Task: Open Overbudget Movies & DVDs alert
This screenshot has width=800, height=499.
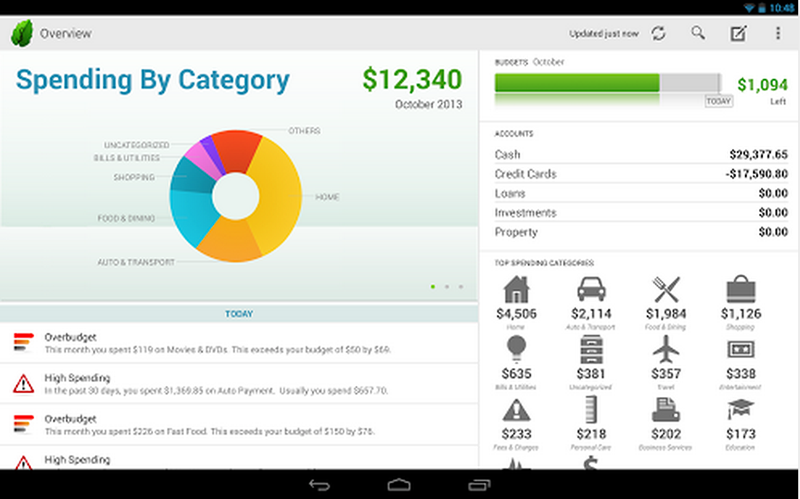Action: tap(239, 343)
